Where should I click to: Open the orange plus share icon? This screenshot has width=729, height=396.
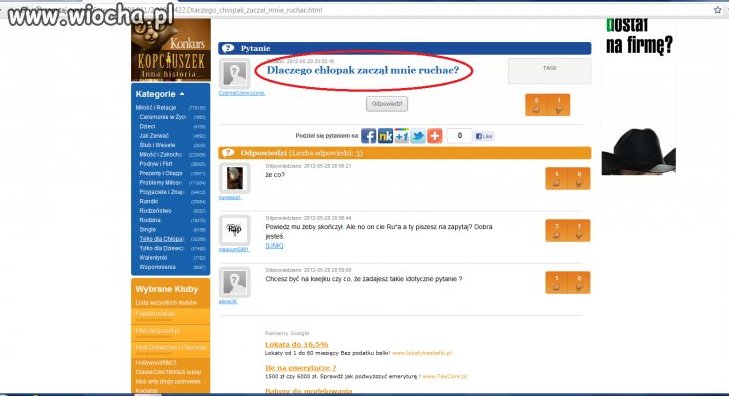coord(435,136)
